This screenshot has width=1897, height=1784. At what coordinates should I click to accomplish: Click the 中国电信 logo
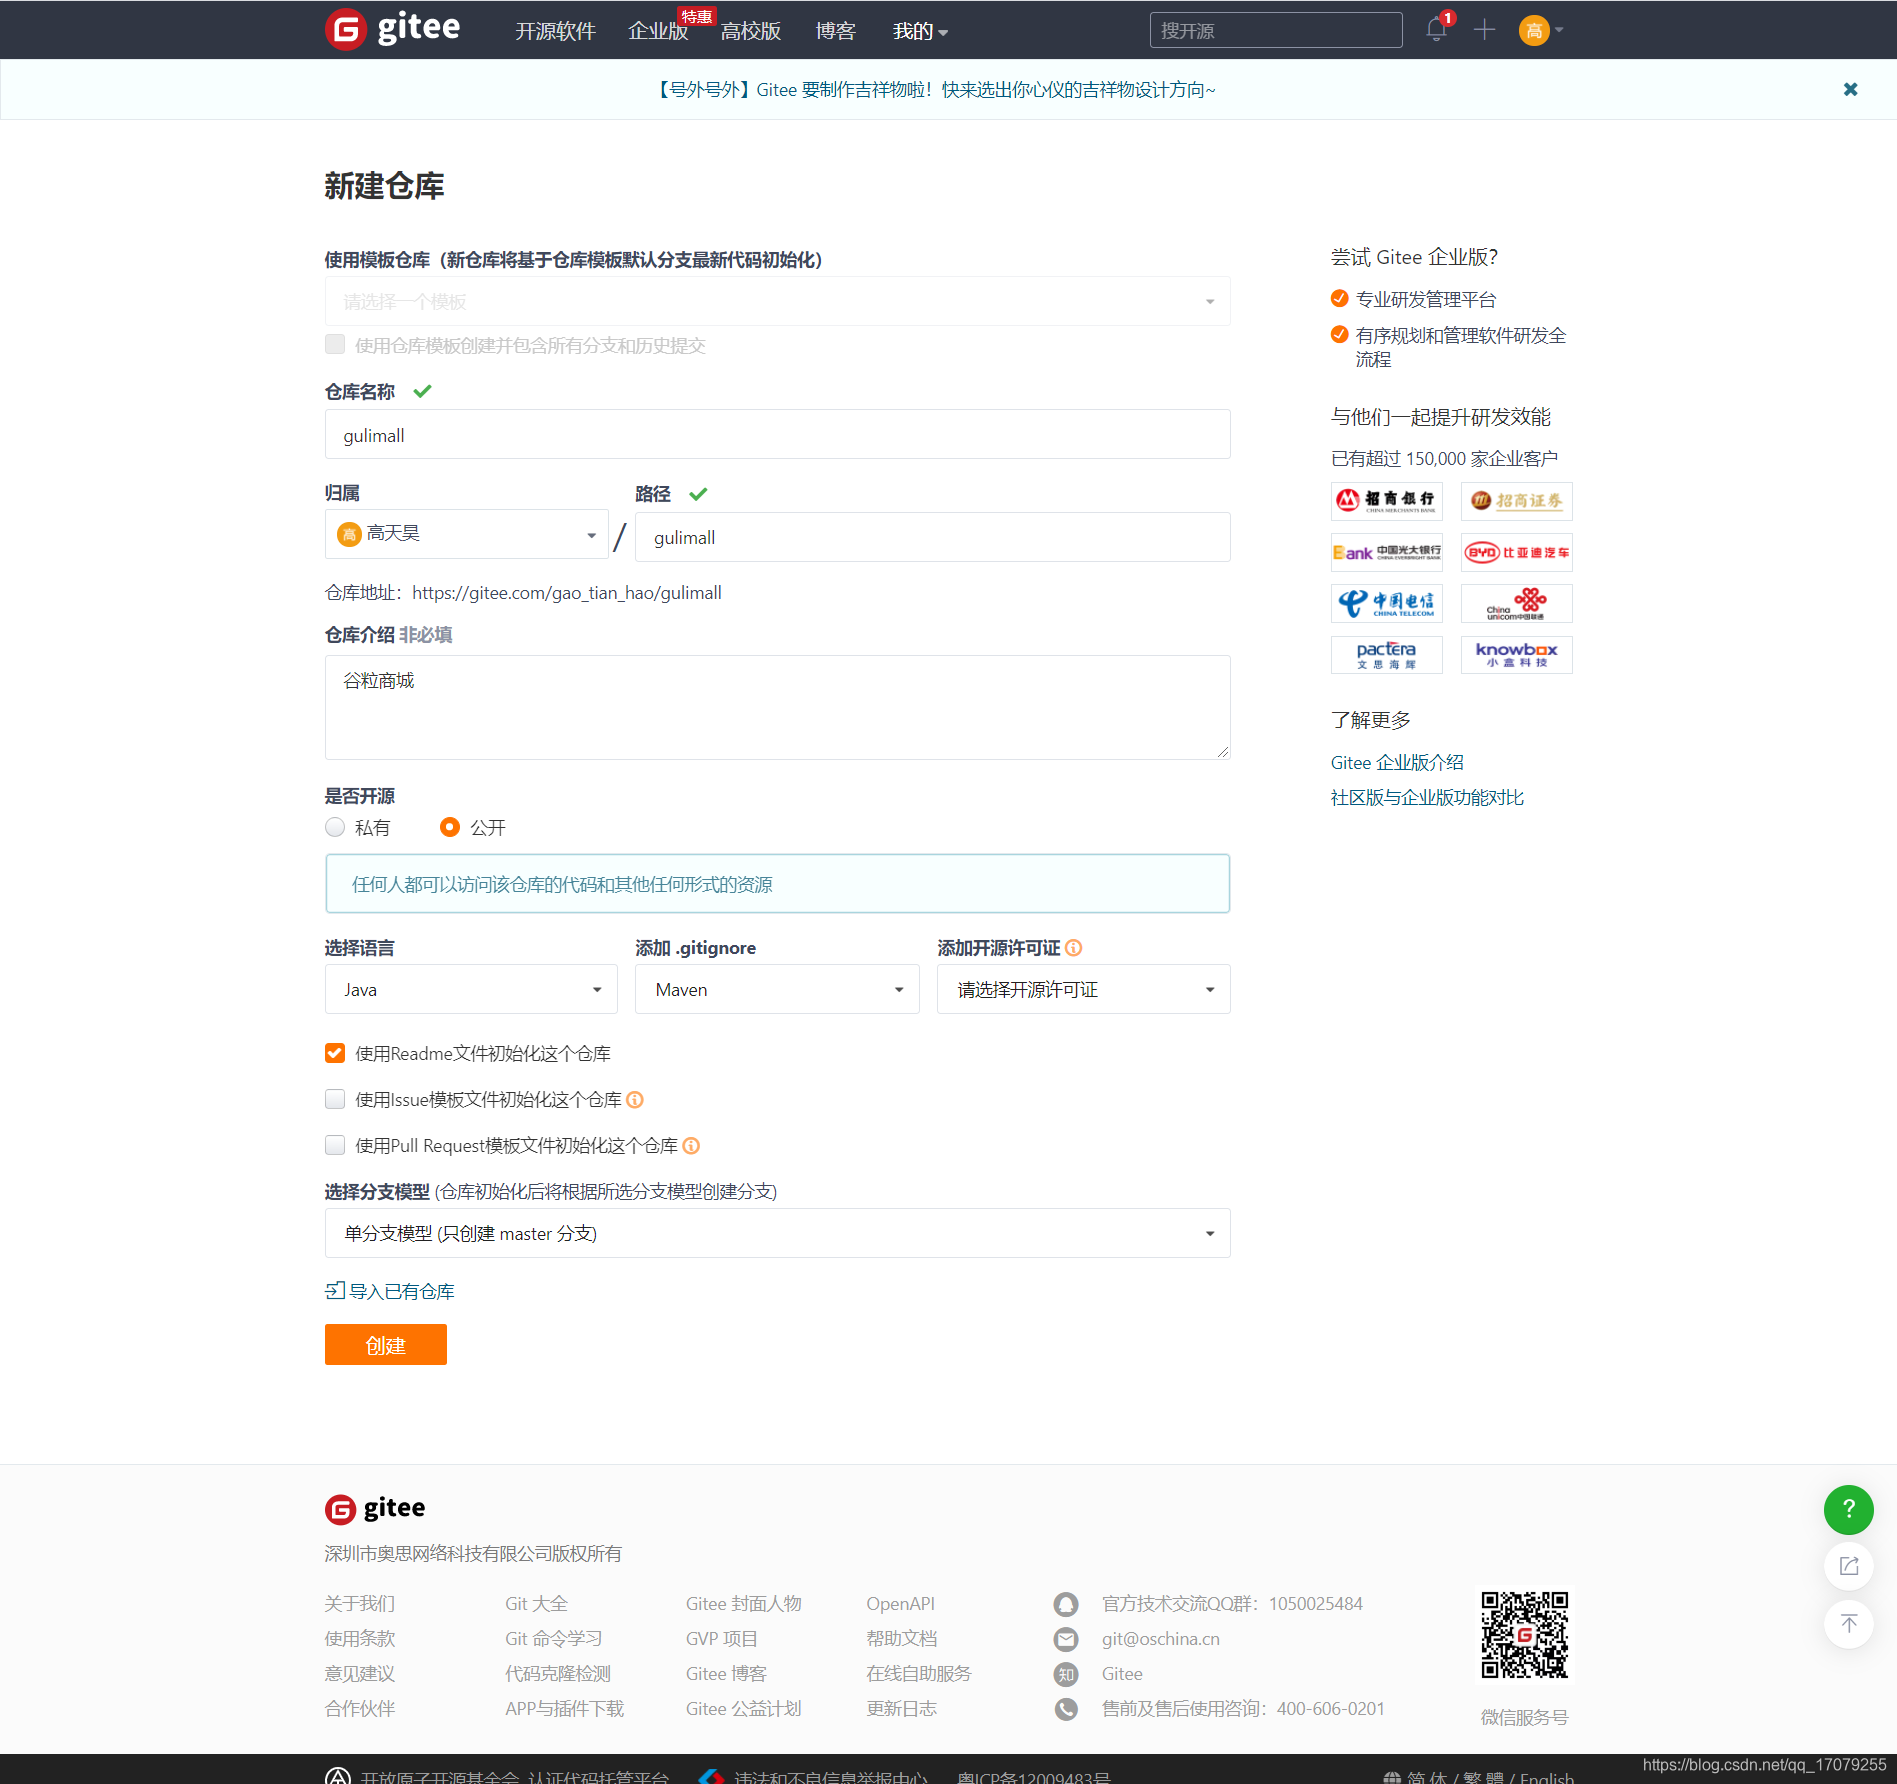[x=1386, y=603]
